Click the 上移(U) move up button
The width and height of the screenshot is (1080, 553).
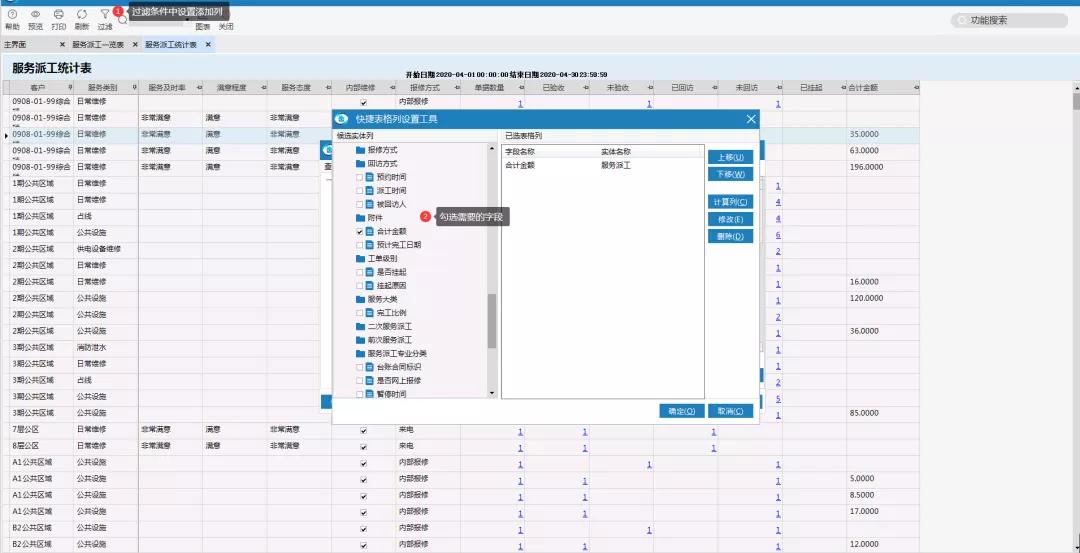[730, 157]
